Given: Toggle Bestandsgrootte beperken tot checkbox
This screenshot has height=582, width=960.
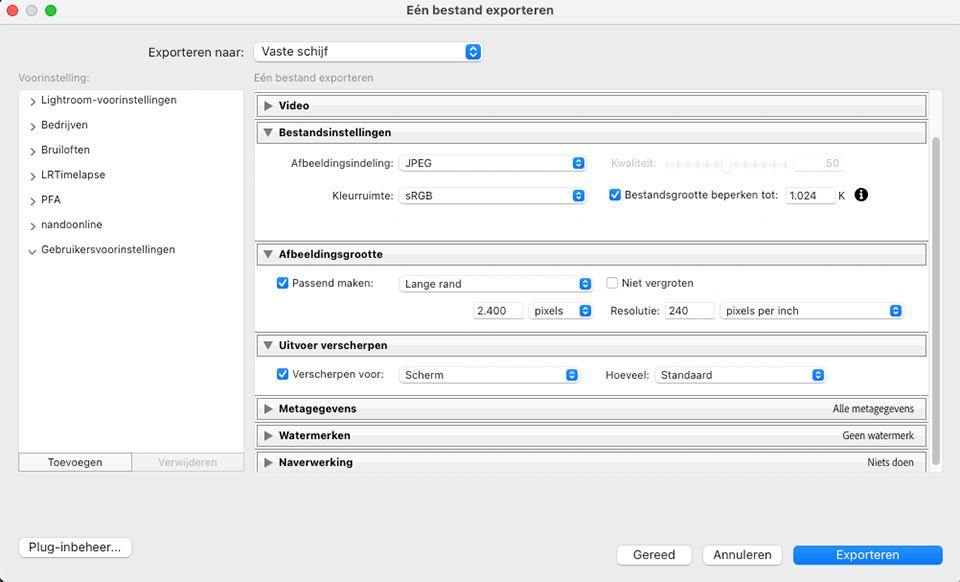Looking at the screenshot, I should click(x=615, y=195).
